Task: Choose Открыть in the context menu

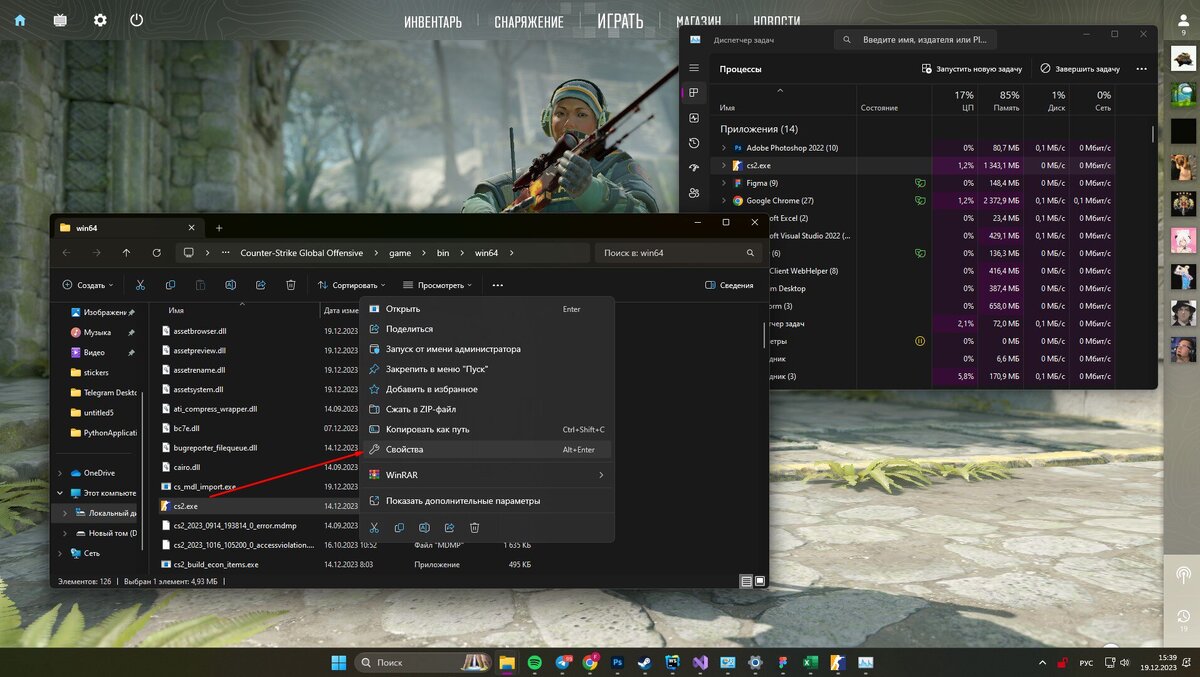Action: (x=486, y=309)
